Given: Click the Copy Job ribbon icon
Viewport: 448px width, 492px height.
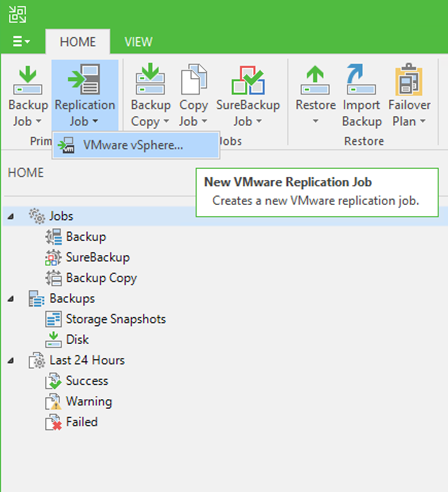Looking at the screenshot, I should [194, 79].
